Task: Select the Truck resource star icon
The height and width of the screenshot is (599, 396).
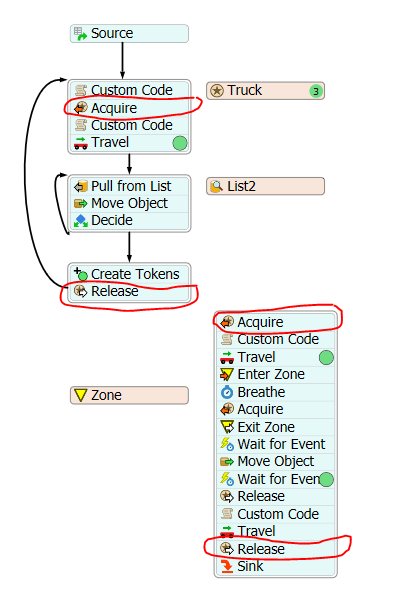Action: pos(217,91)
